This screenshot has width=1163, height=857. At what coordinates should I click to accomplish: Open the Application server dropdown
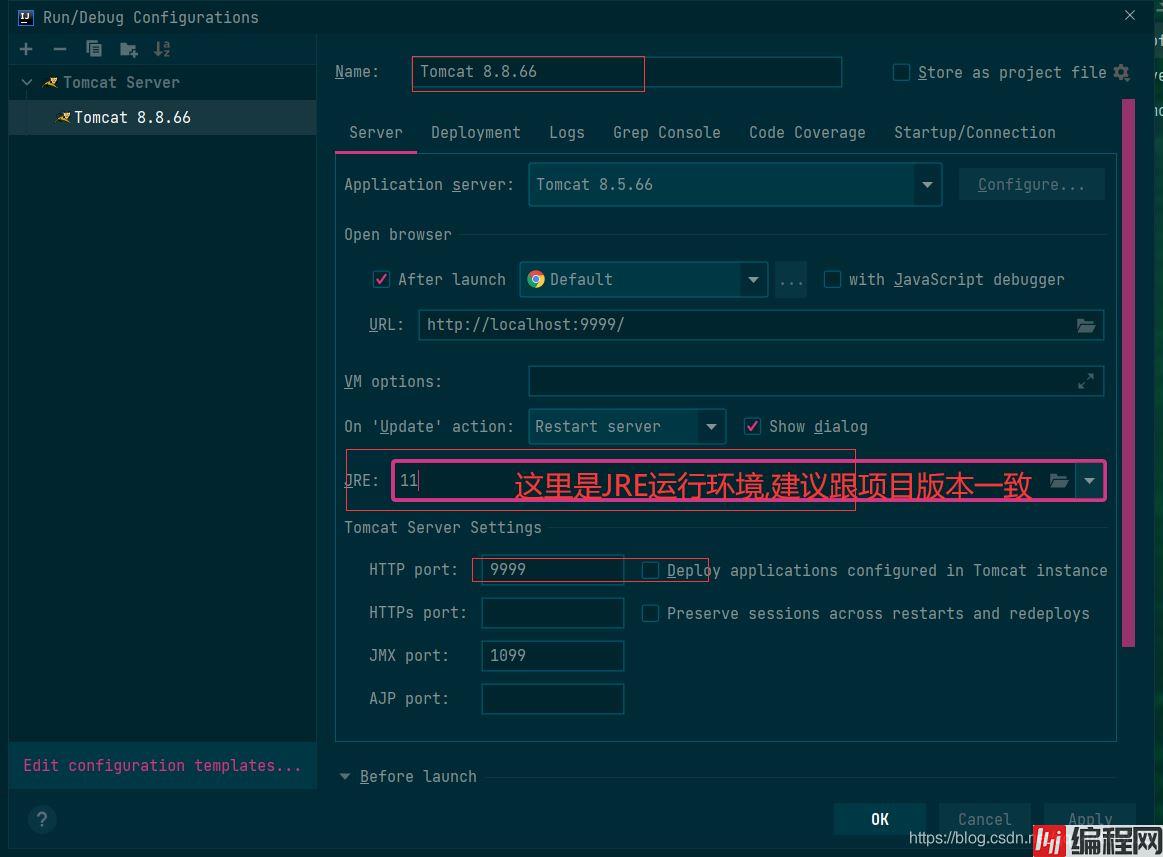[x=927, y=184]
